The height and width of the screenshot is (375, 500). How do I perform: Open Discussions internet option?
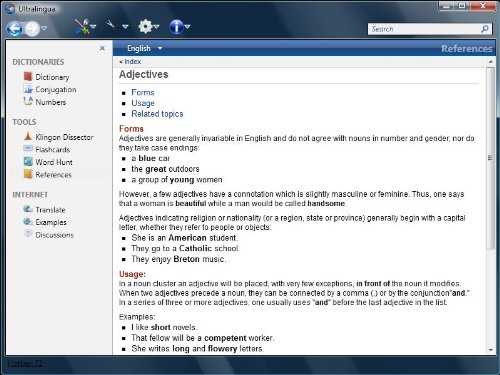[55, 235]
